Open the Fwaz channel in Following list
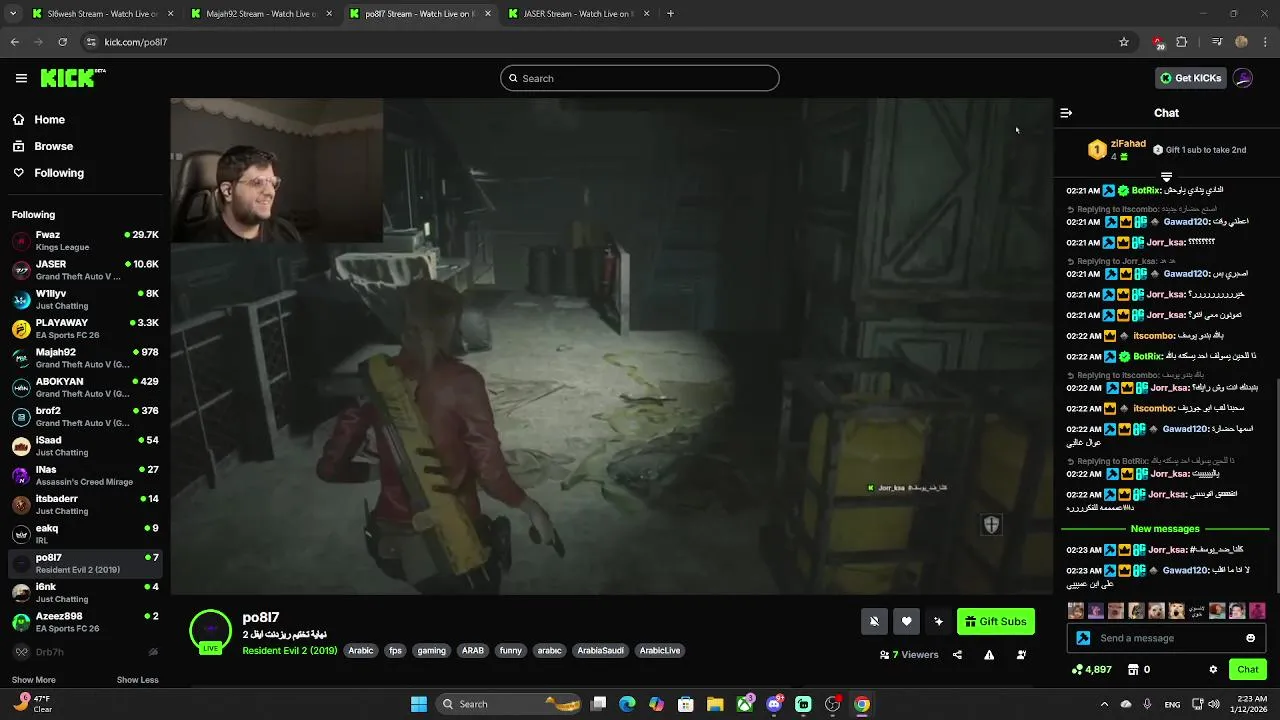This screenshot has width=1280, height=720. [84, 241]
